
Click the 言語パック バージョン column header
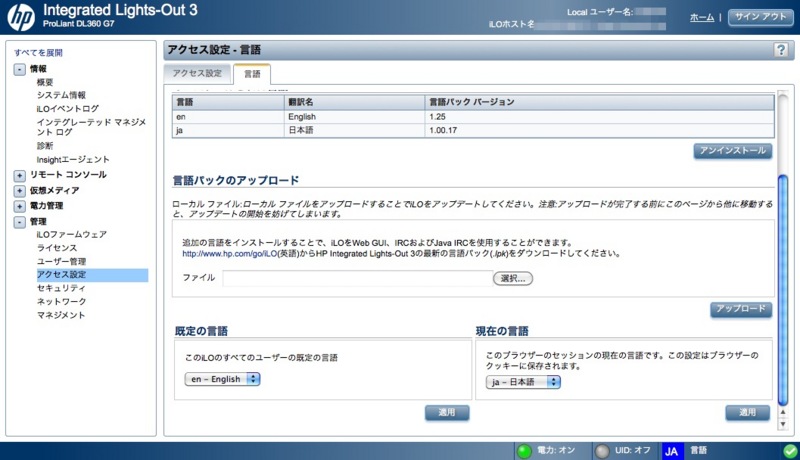point(599,102)
